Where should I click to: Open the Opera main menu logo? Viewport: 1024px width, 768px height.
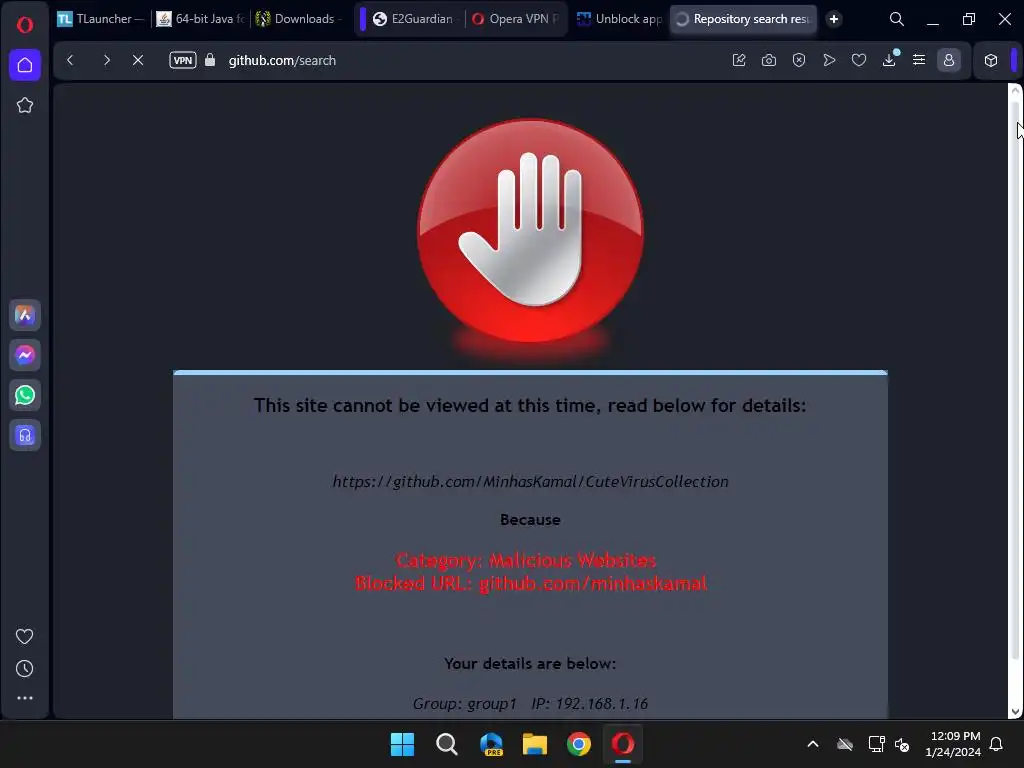pos(25,25)
